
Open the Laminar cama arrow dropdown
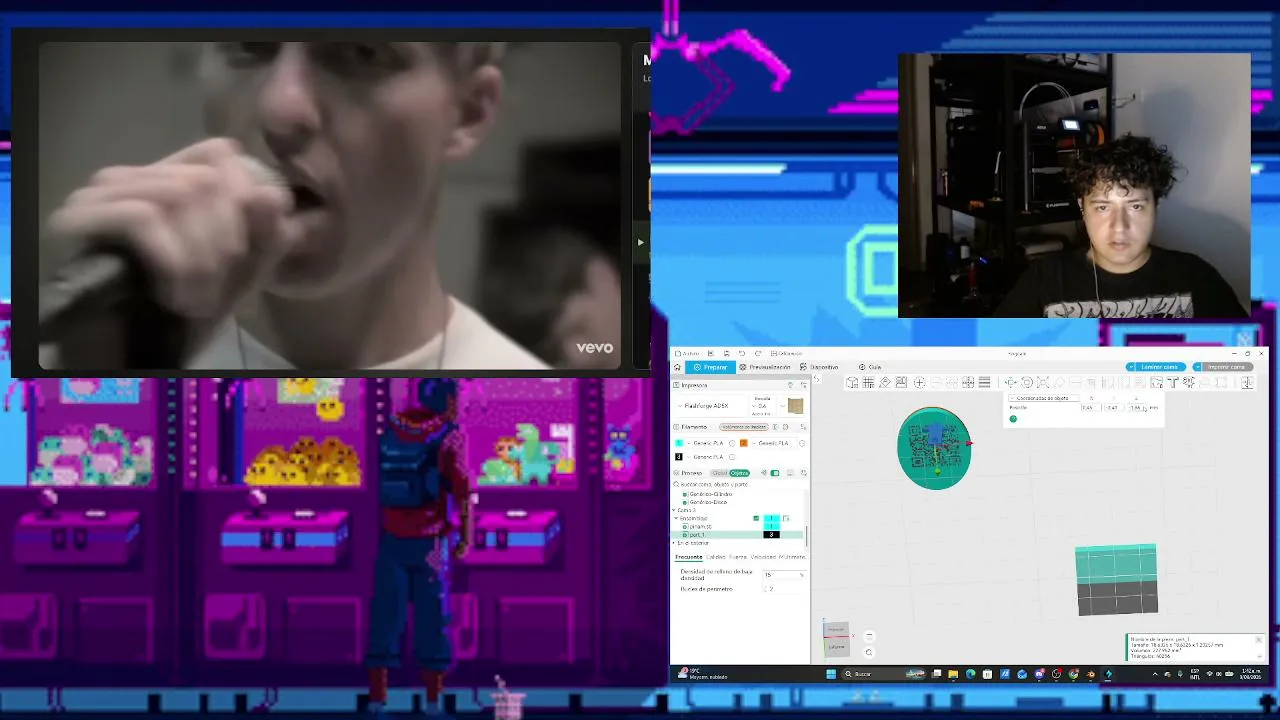tap(1129, 367)
